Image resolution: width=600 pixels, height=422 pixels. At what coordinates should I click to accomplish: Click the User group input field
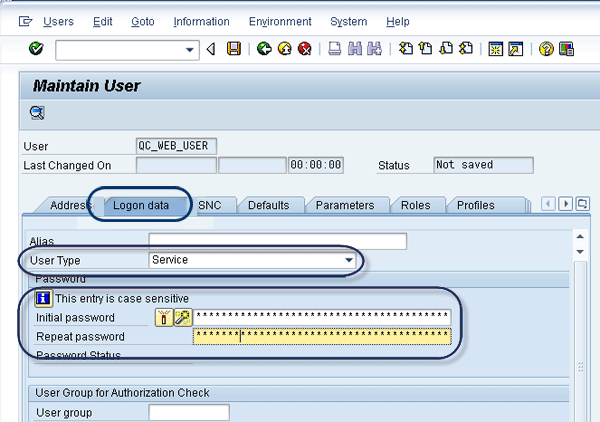(188, 412)
